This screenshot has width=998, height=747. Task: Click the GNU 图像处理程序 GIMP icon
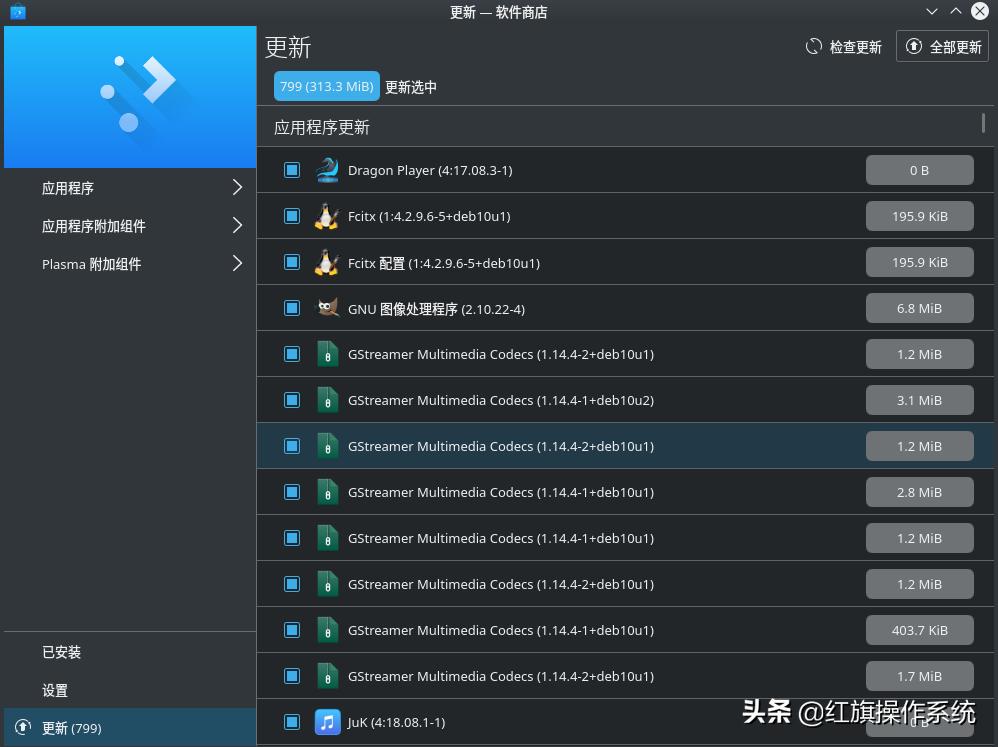[x=327, y=308]
